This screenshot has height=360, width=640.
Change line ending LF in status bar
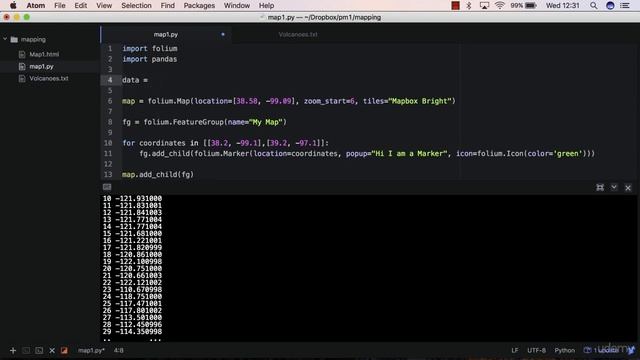[x=515, y=350]
